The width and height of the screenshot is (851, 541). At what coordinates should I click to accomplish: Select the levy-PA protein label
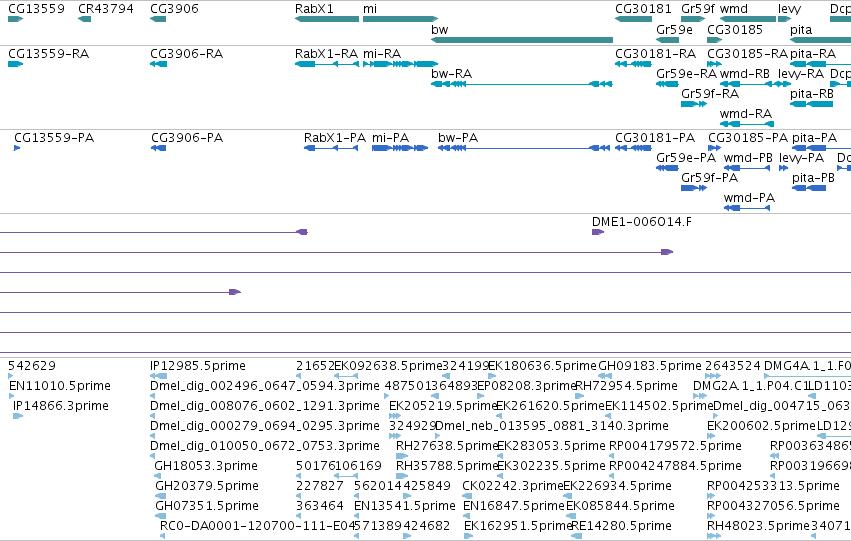(801, 158)
